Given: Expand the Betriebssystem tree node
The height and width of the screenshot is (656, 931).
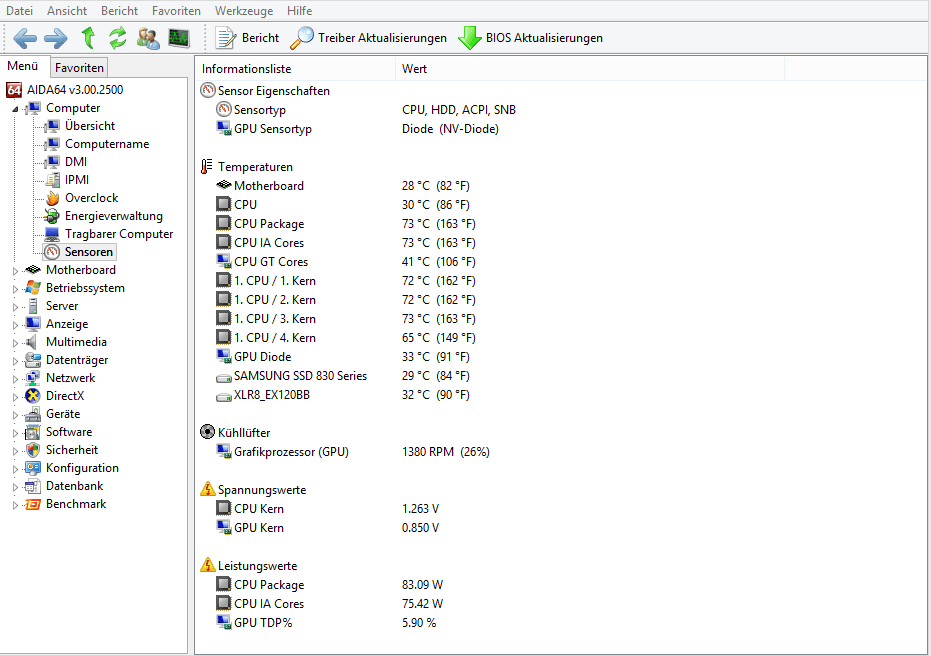Looking at the screenshot, I should (x=15, y=289).
